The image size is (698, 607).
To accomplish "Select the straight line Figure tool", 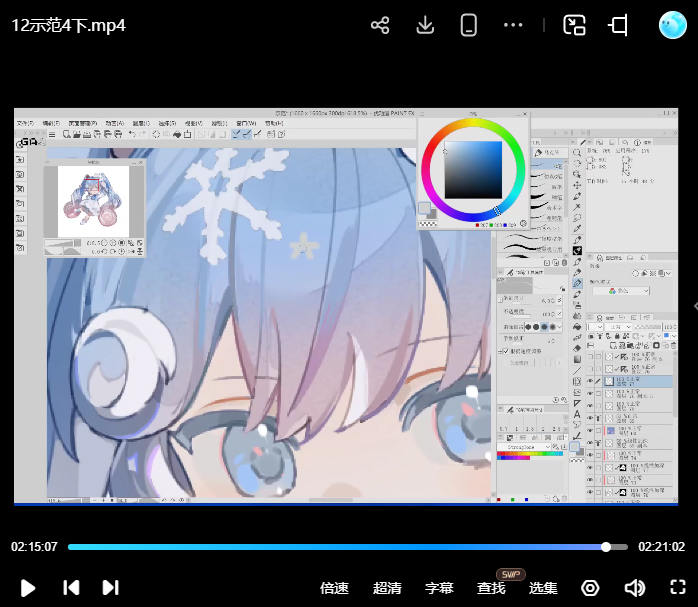I will pyautogui.click(x=577, y=370).
